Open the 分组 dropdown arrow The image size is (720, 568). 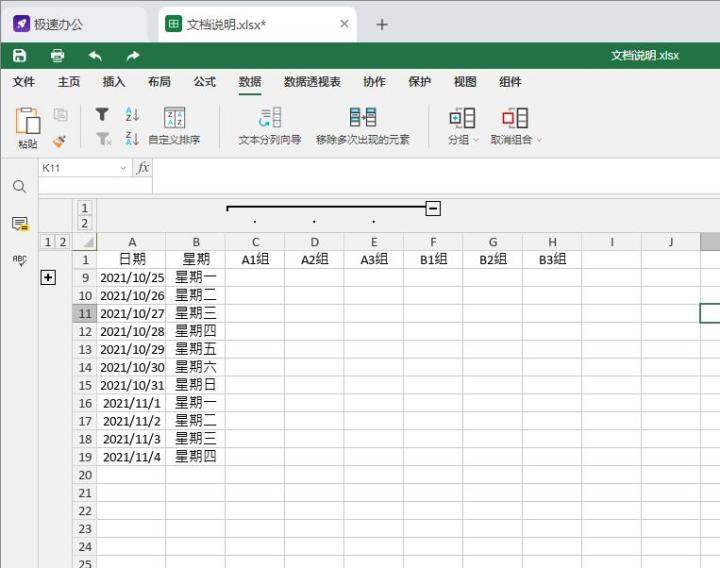click(476, 140)
